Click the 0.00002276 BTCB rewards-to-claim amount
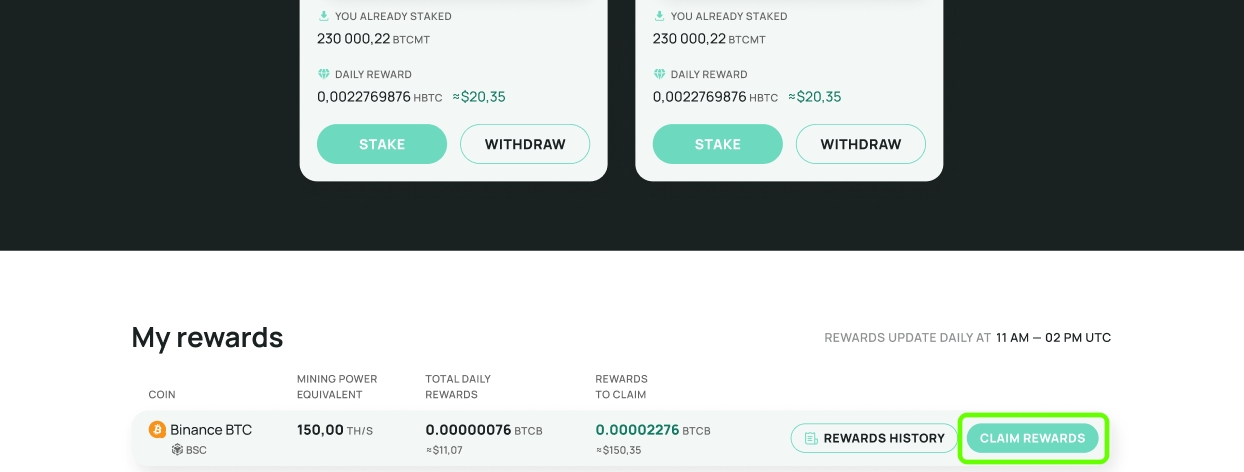Screen dimensions: 1244x472 (637, 430)
